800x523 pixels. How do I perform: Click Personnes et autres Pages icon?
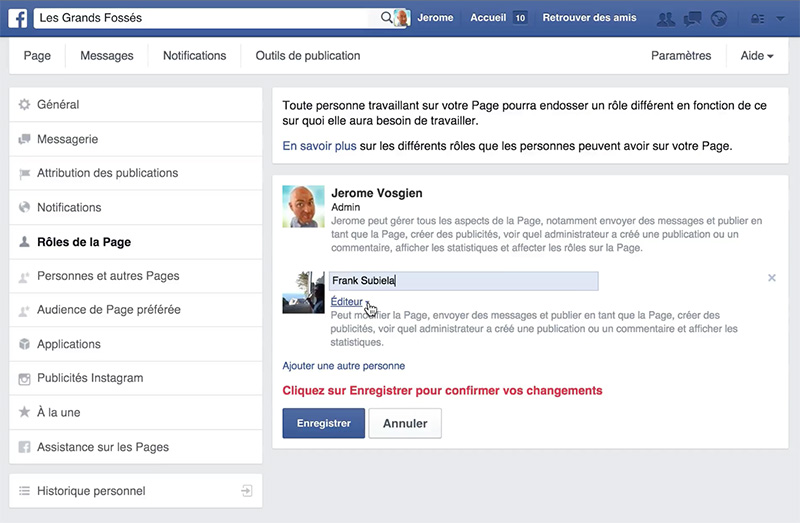(x=24, y=277)
